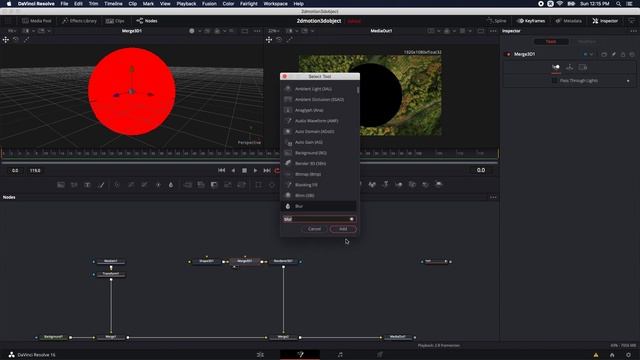Open the Fusion menu
This screenshot has height=360, width=640.
click(x=209, y=4)
